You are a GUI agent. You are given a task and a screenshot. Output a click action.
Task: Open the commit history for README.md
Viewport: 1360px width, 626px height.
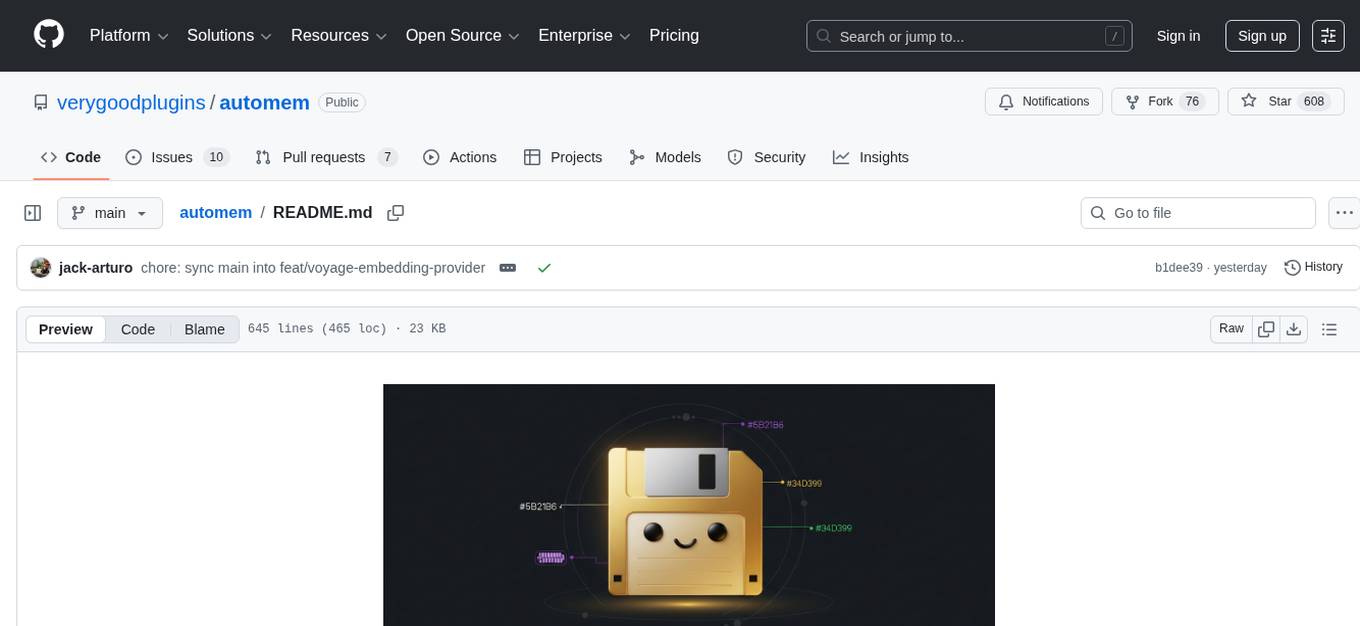click(x=1313, y=267)
